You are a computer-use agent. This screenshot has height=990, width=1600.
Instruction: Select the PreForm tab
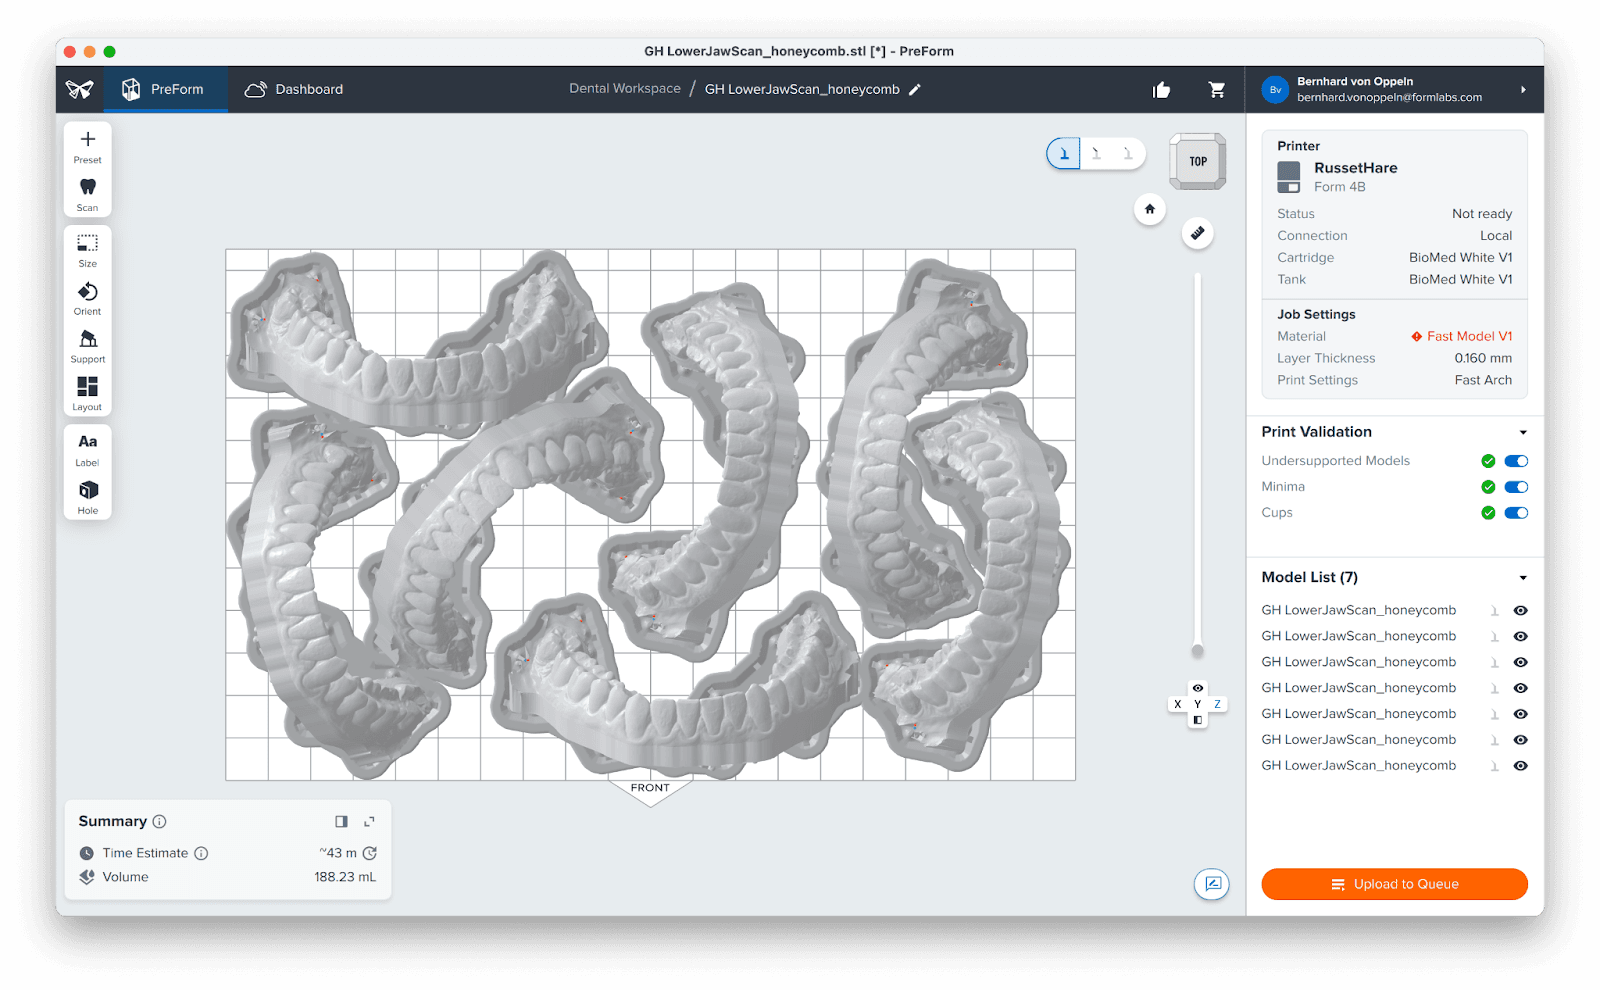tap(164, 90)
